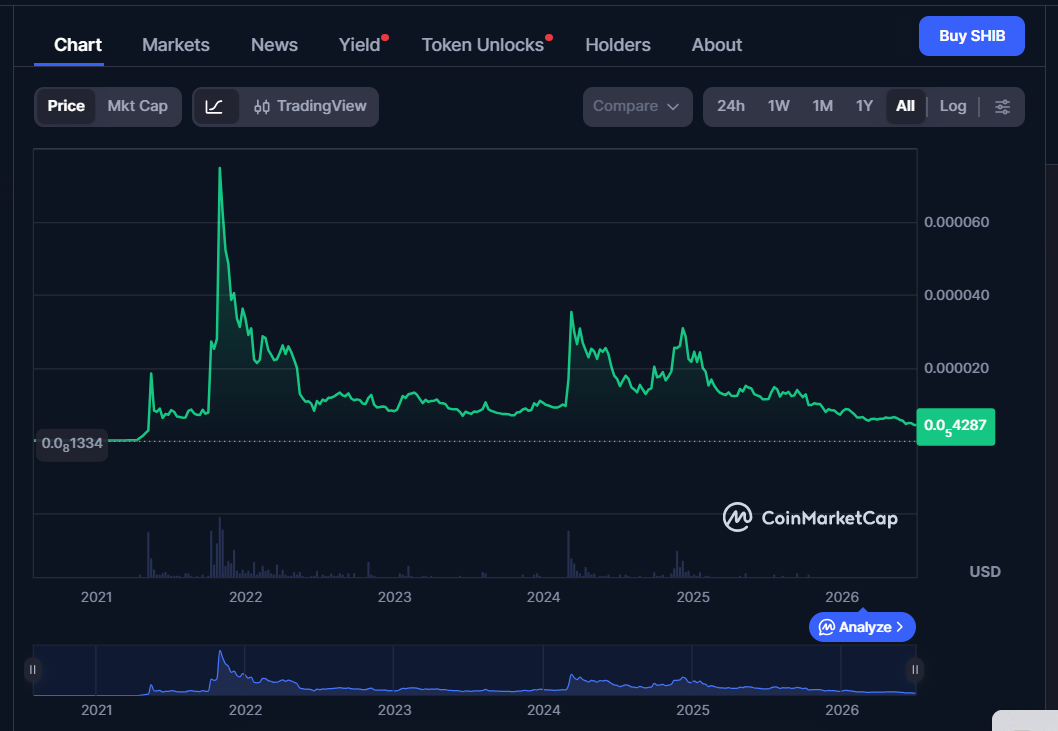This screenshot has width=1058, height=731.
Task: Switch to the Holders tab
Action: coord(617,45)
